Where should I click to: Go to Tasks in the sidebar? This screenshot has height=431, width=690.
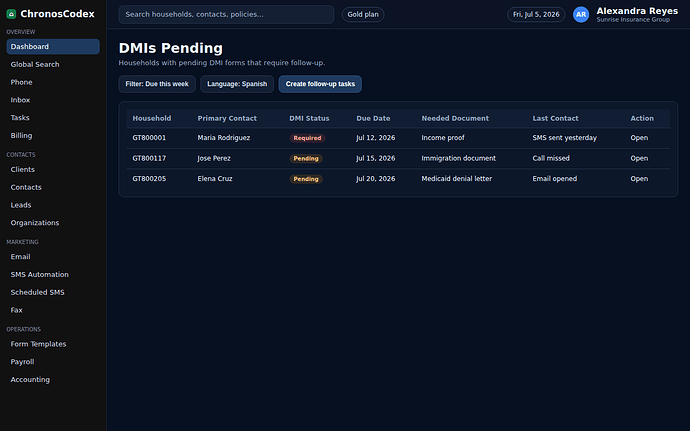point(53,118)
